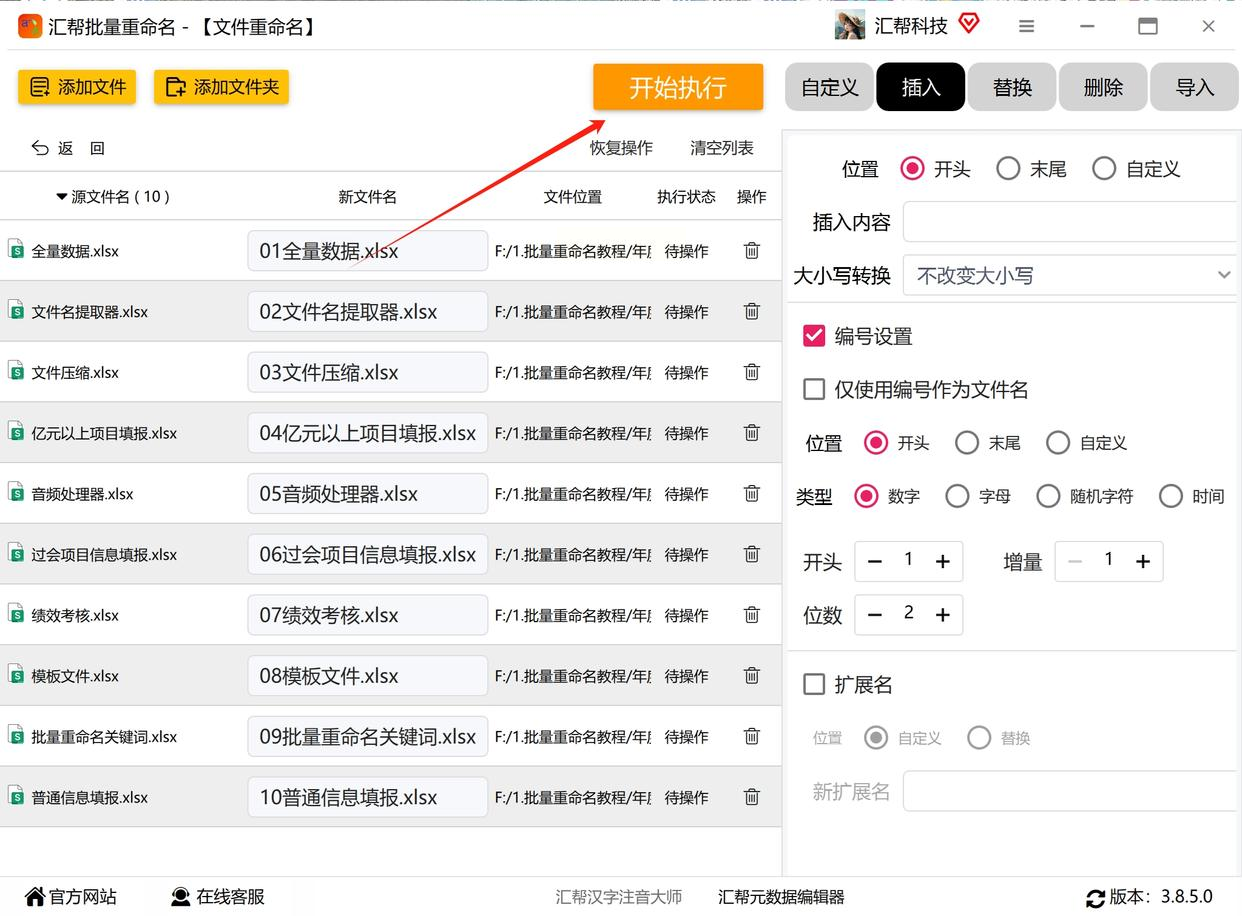Image resolution: width=1242 pixels, height=916 pixels.
Task: Delete the 全量数据.xlsx row via trash icon
Action: (x=752, y=251)
